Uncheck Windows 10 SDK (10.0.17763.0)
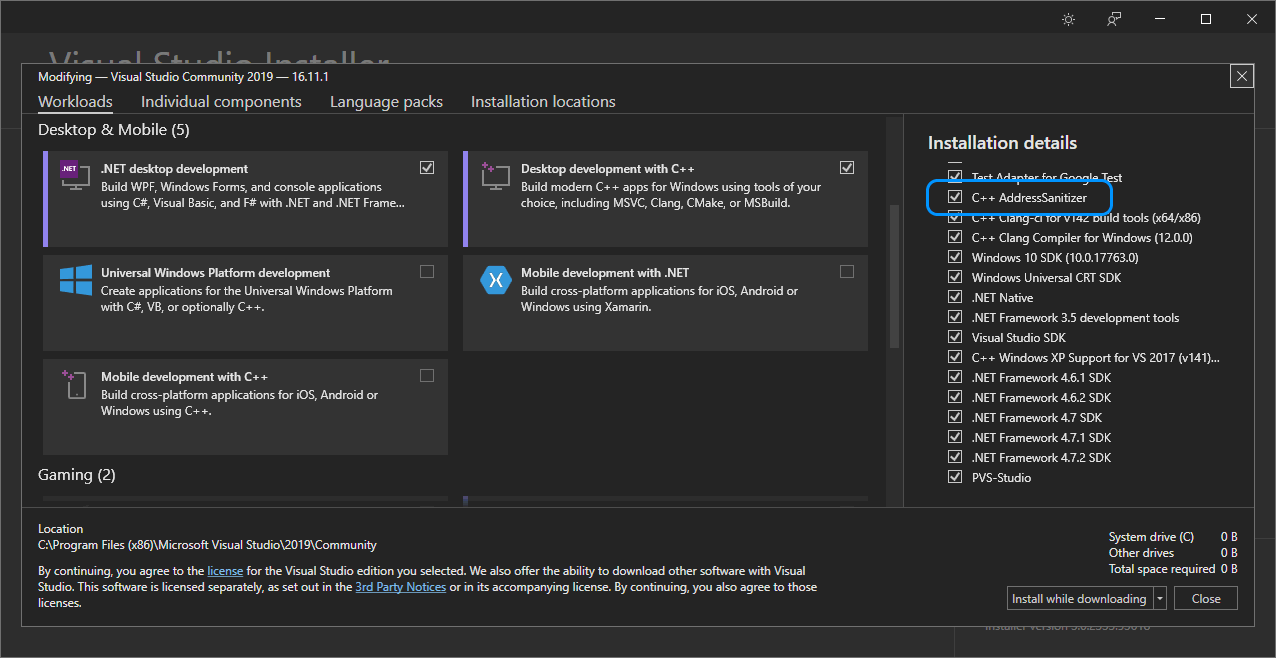1276x658 pixels. (x=955, y=258)
